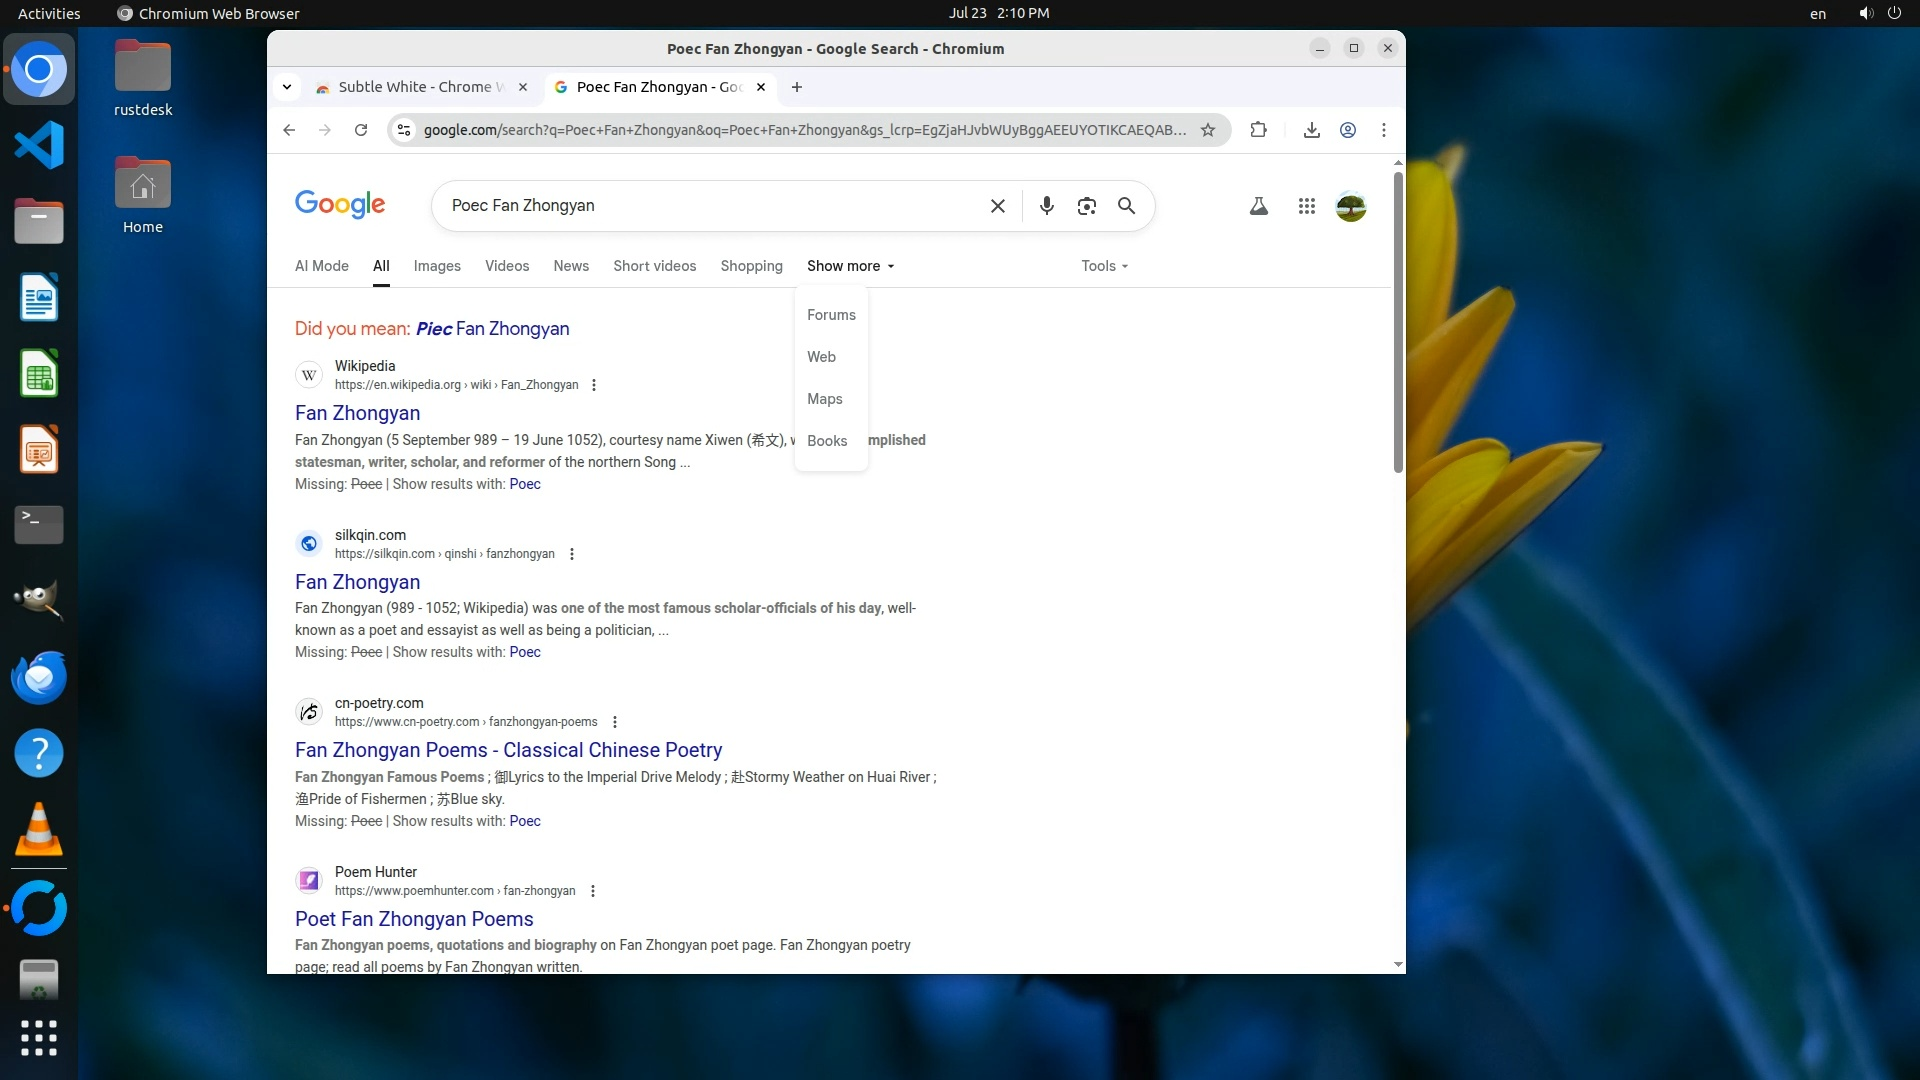Open the Google apps grid icon
The width and height of the screenshot is (1920, 1080).
(1306, 206)
